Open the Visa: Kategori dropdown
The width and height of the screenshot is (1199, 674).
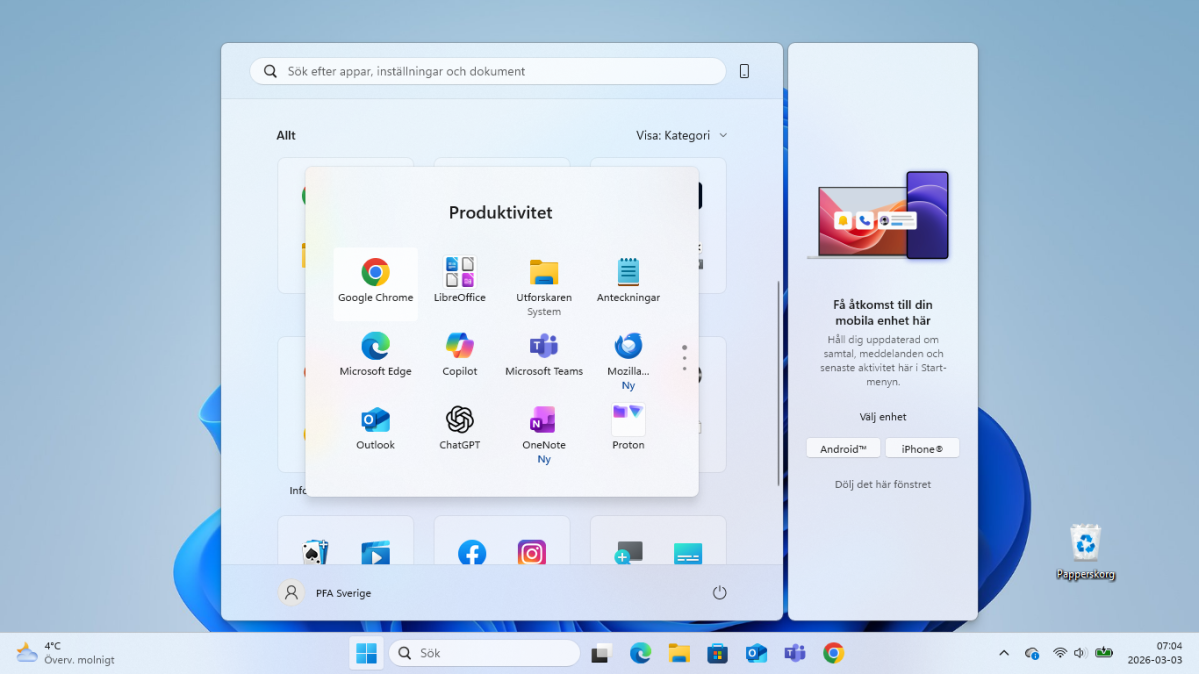682,134
